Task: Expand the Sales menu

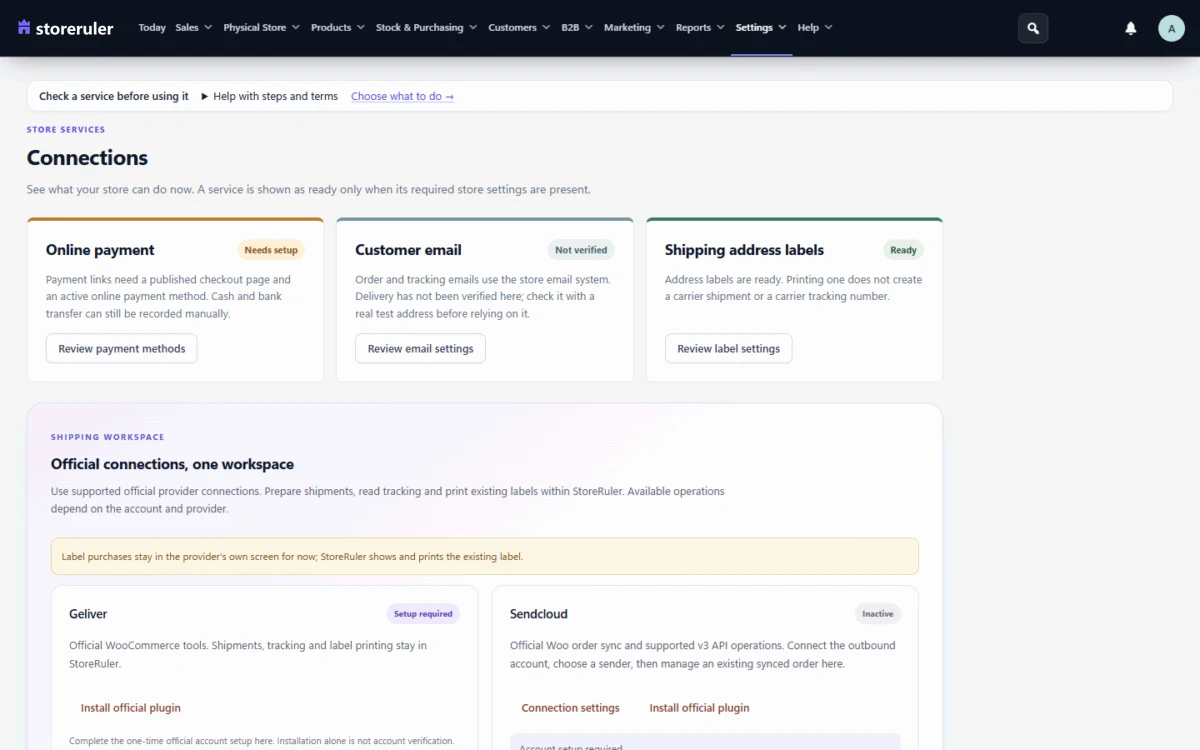Action: pos(193,28)
